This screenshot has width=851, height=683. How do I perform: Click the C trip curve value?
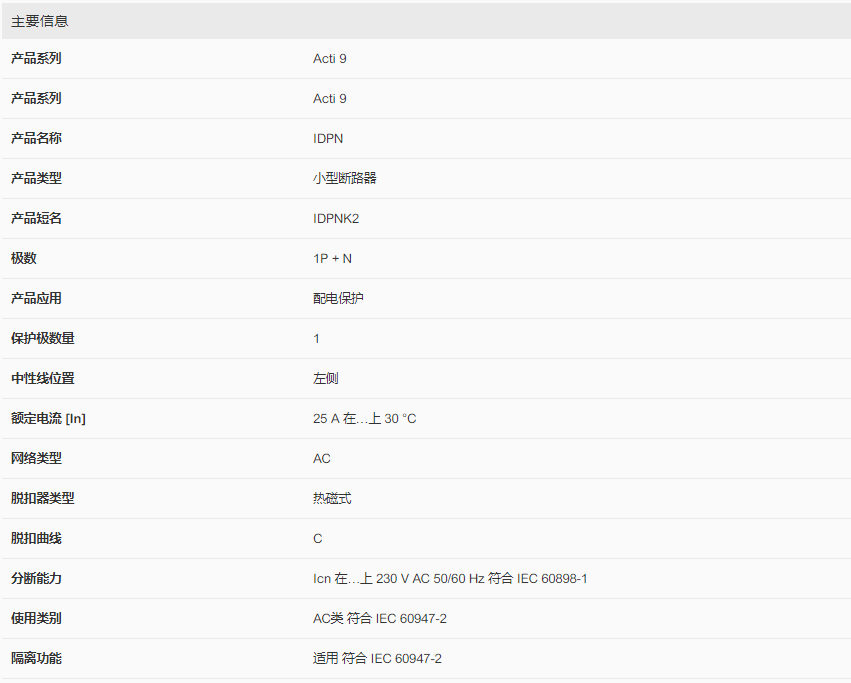tap(317, 539)
